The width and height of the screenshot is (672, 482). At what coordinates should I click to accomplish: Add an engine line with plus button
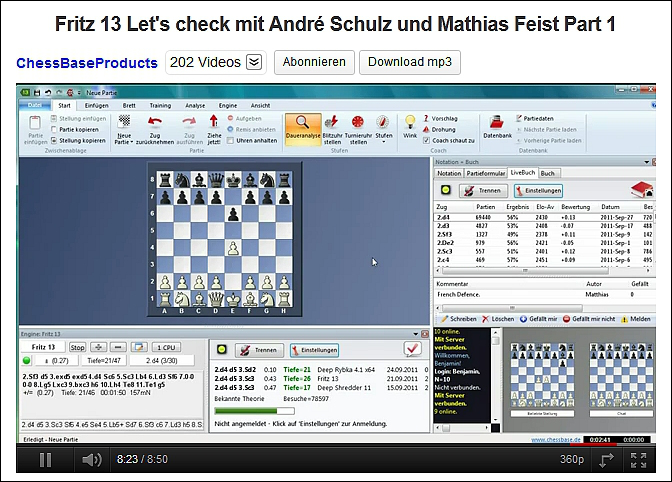(99, 347)
